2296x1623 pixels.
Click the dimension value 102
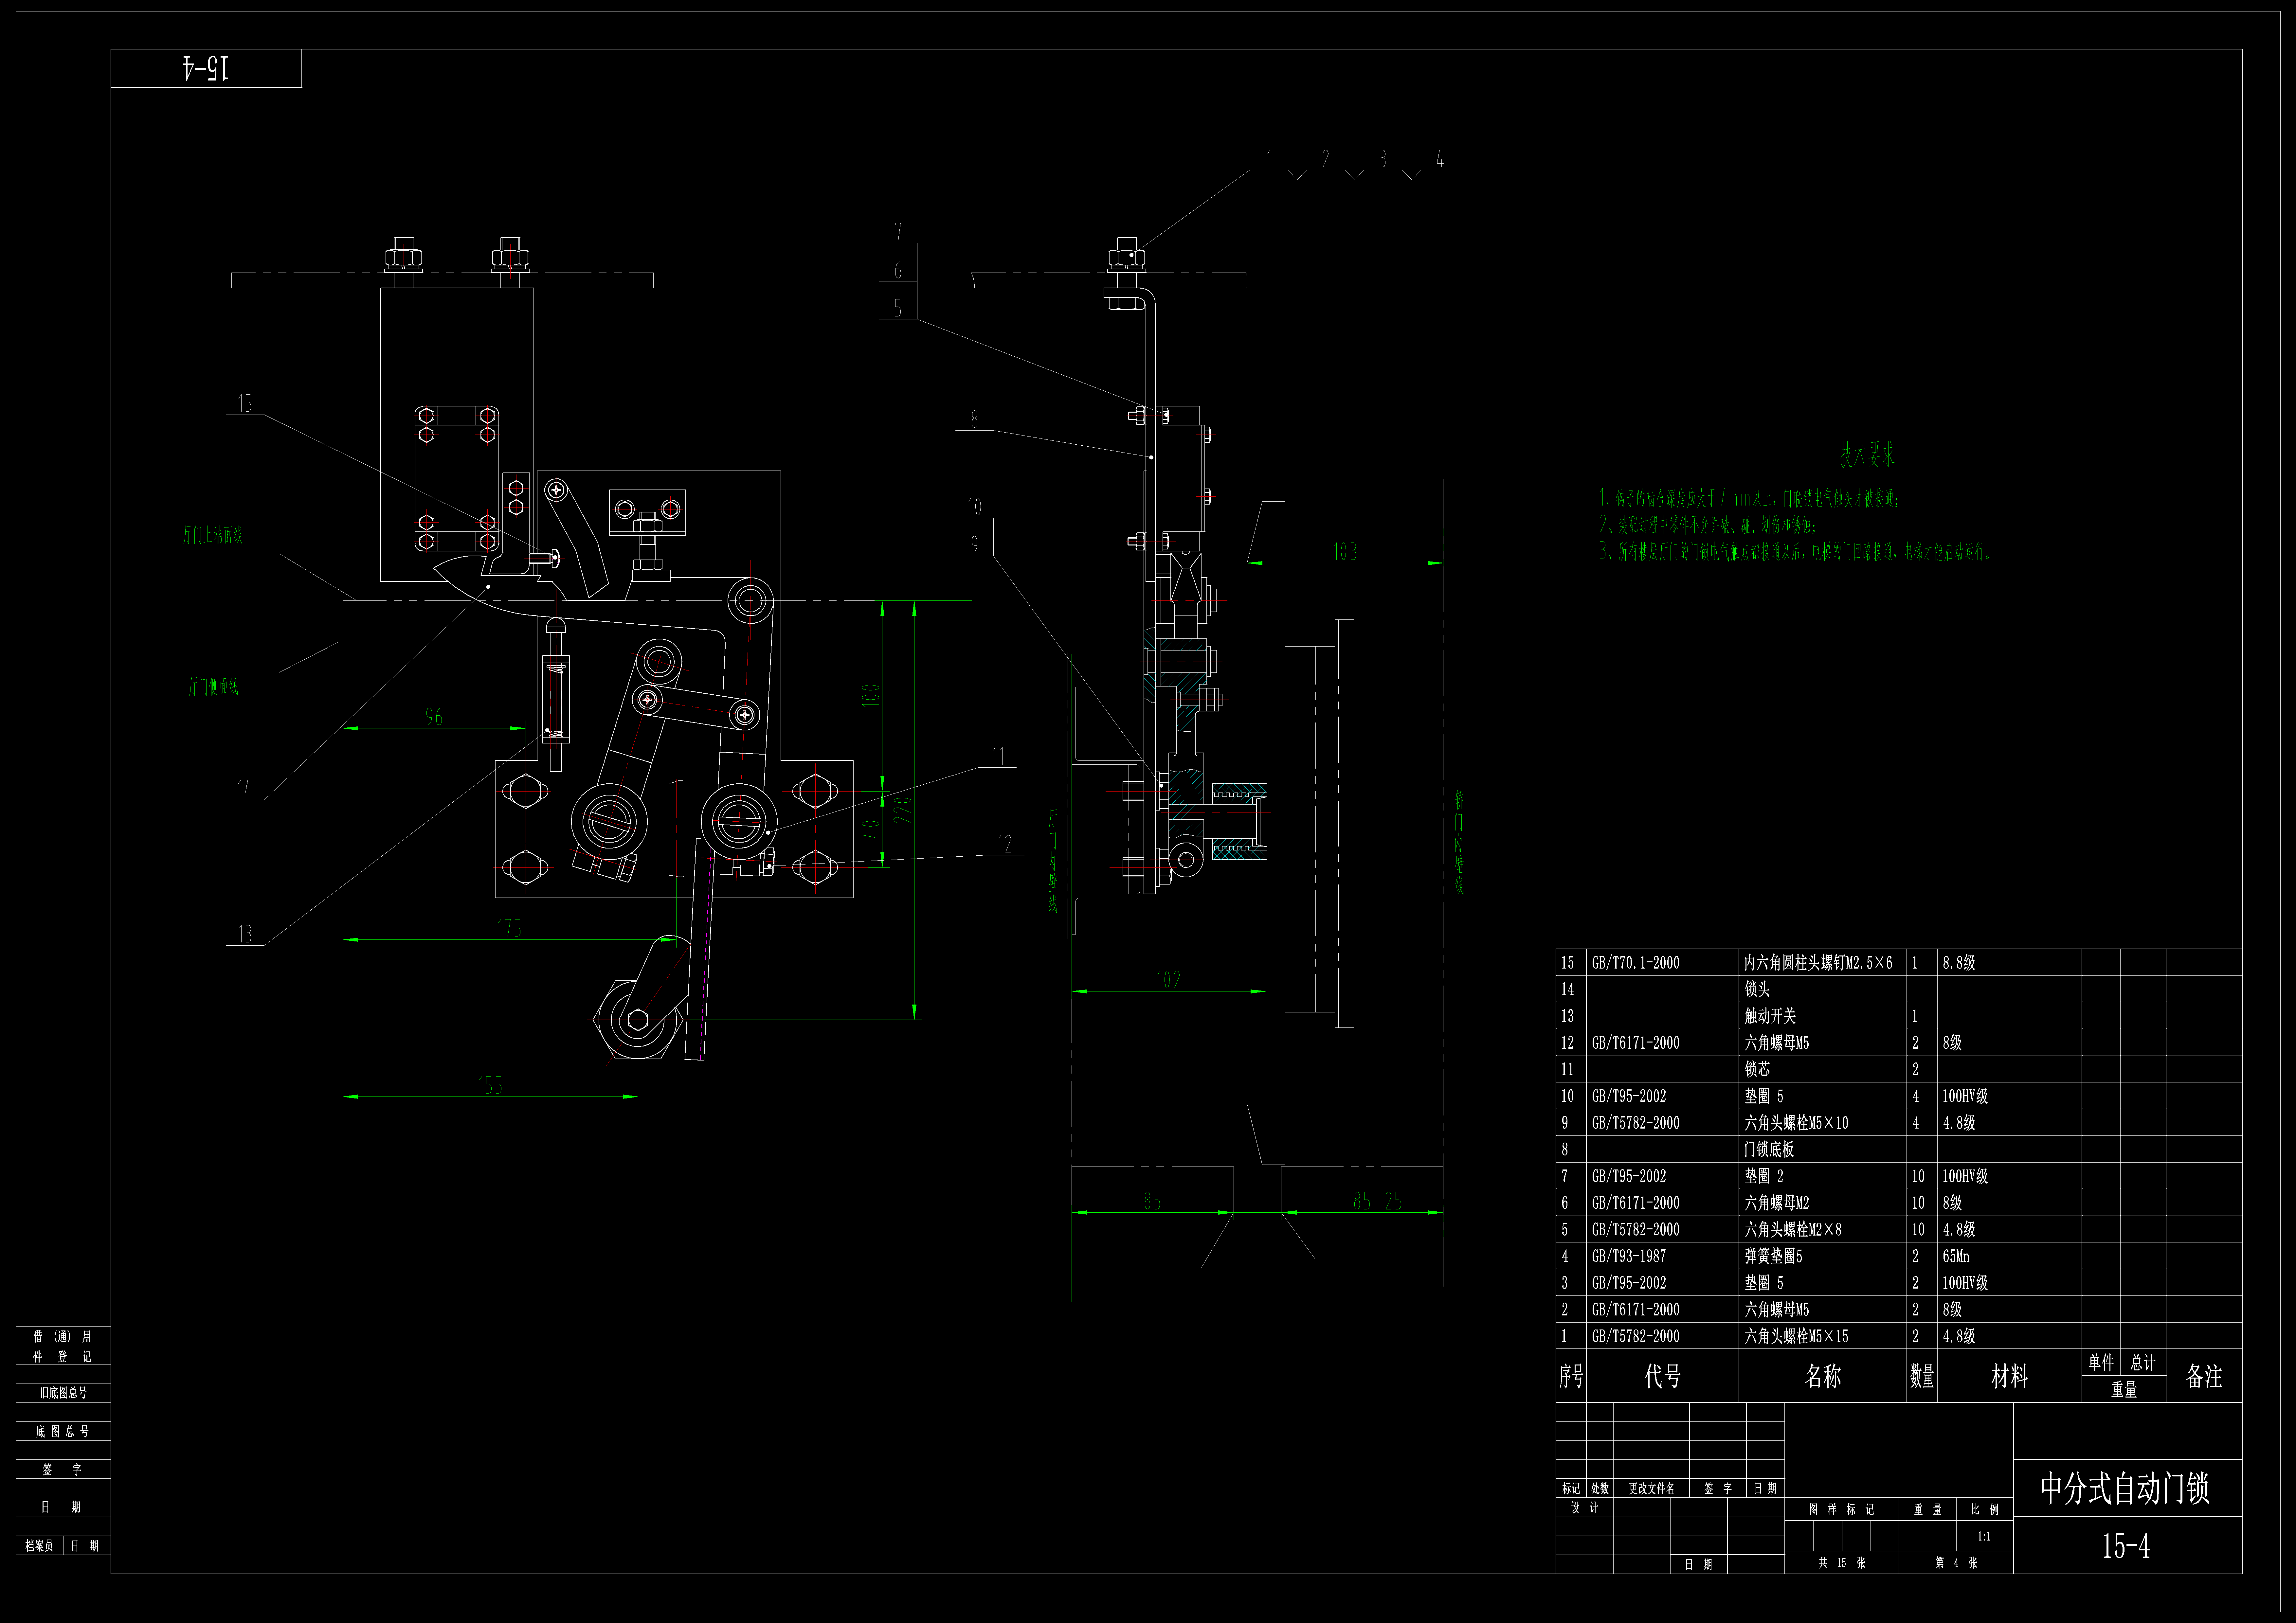[x=1168, y=980]
